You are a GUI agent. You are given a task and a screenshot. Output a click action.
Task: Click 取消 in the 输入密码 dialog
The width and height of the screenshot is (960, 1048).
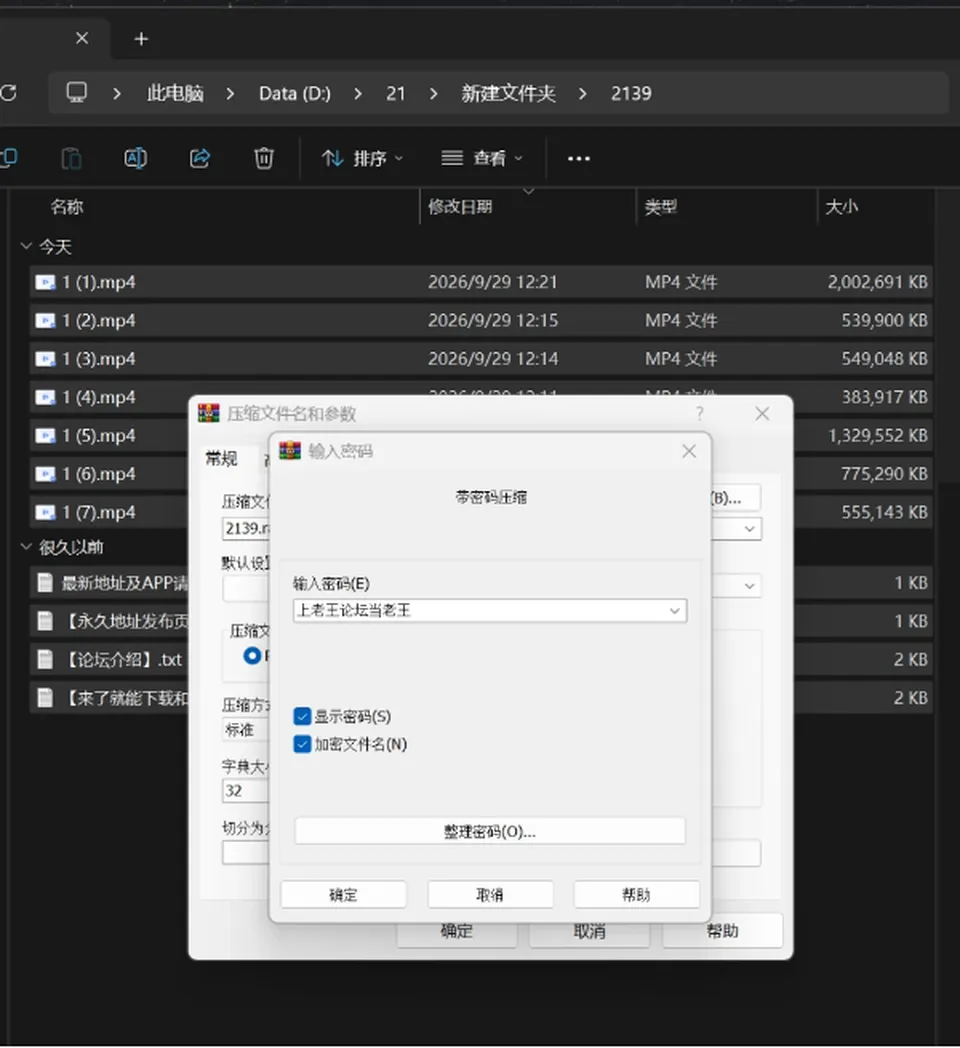tap(490, 895)
